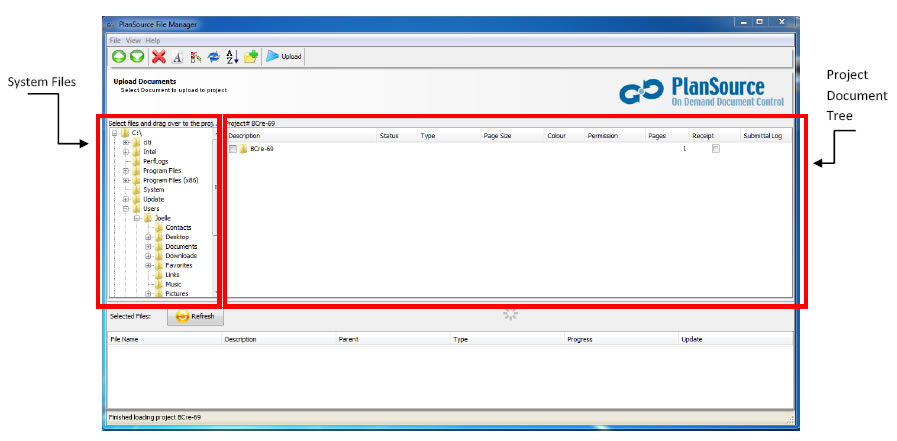Click the 'Project# BCre-69' label
The image size is (897, 441).
[x=251, y=123]
